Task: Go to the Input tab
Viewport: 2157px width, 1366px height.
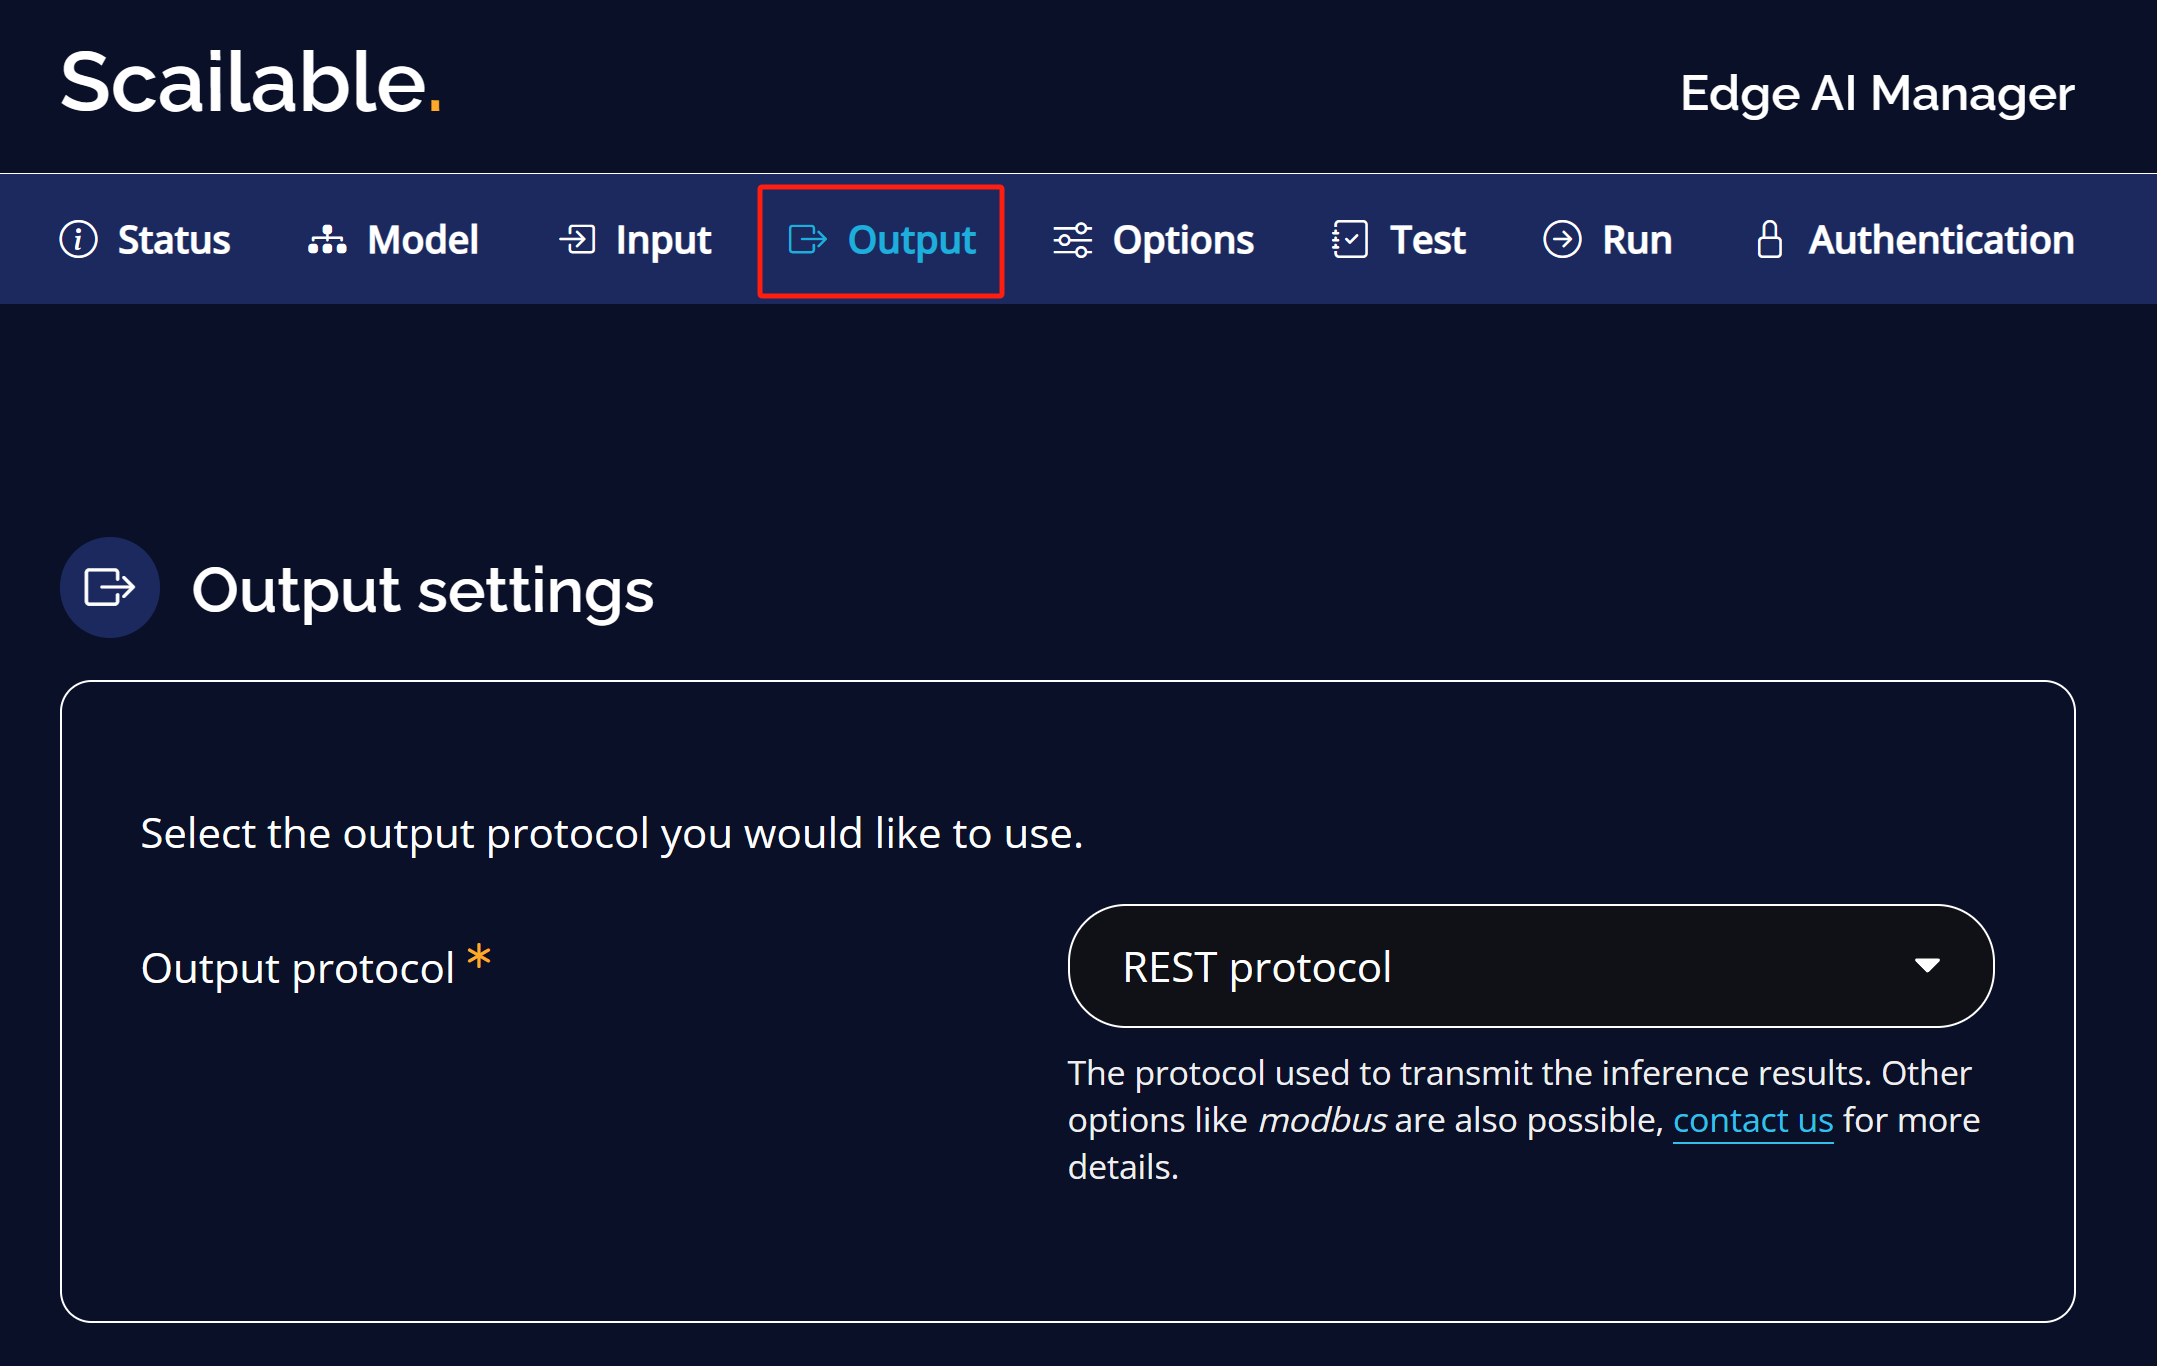Action: tap(635, 240)
